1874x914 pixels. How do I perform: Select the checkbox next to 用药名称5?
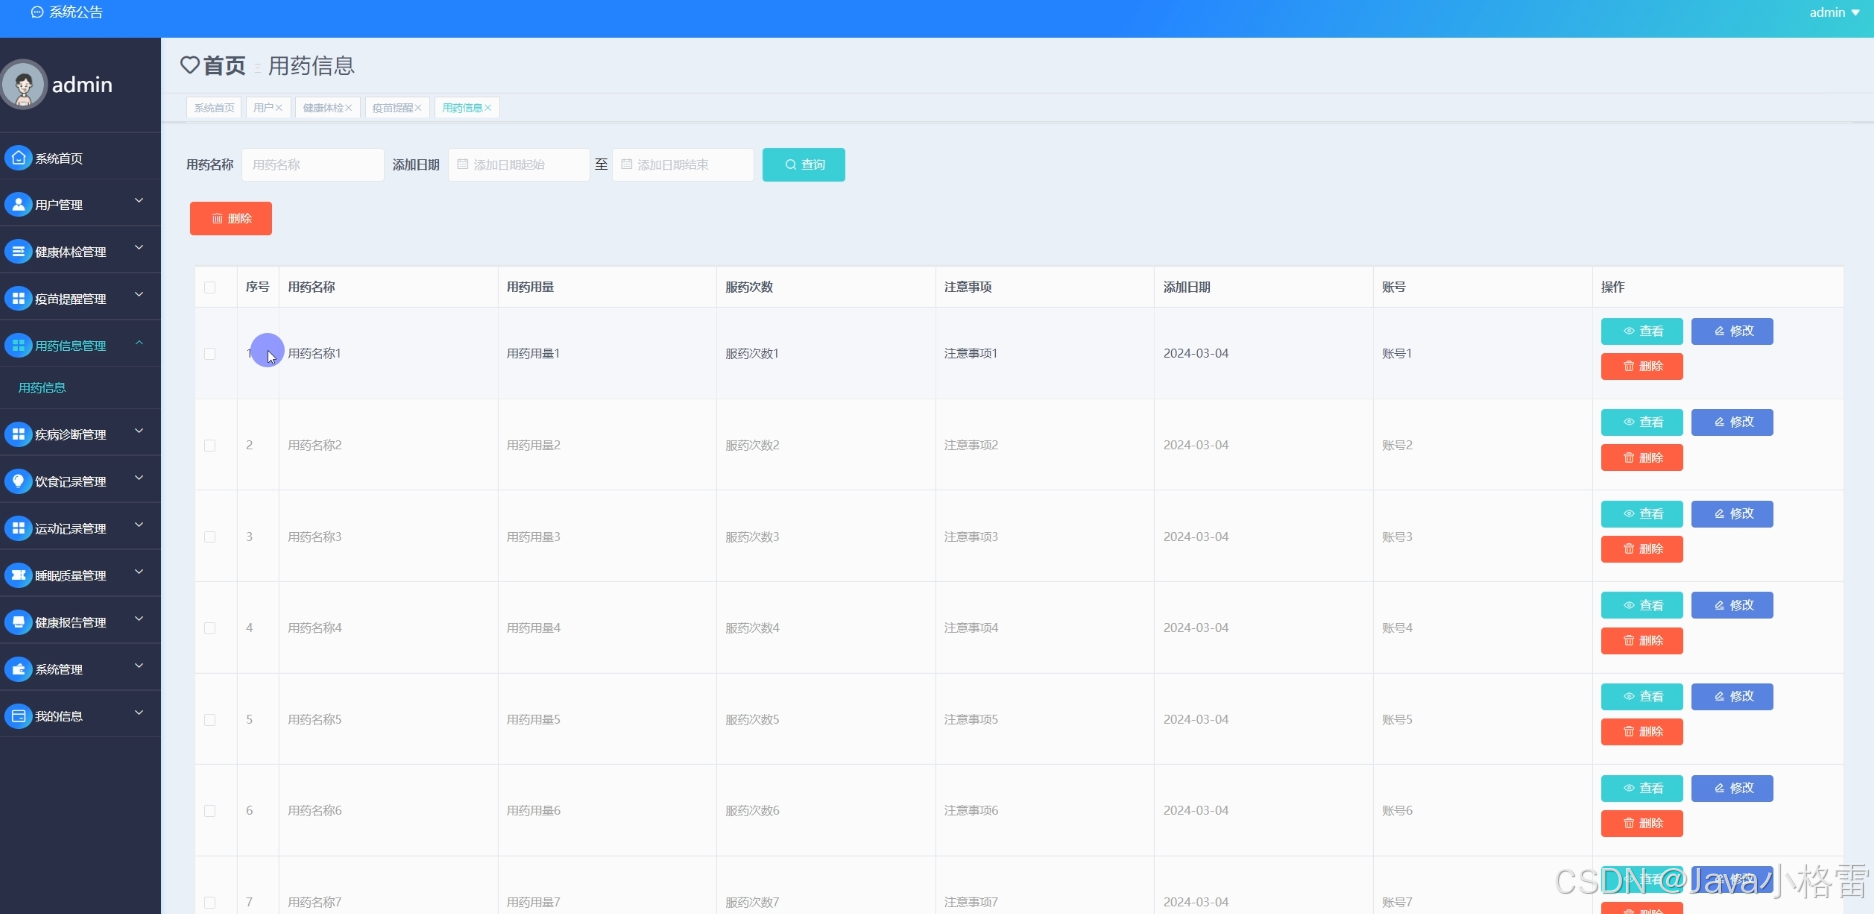coord(211,719)
